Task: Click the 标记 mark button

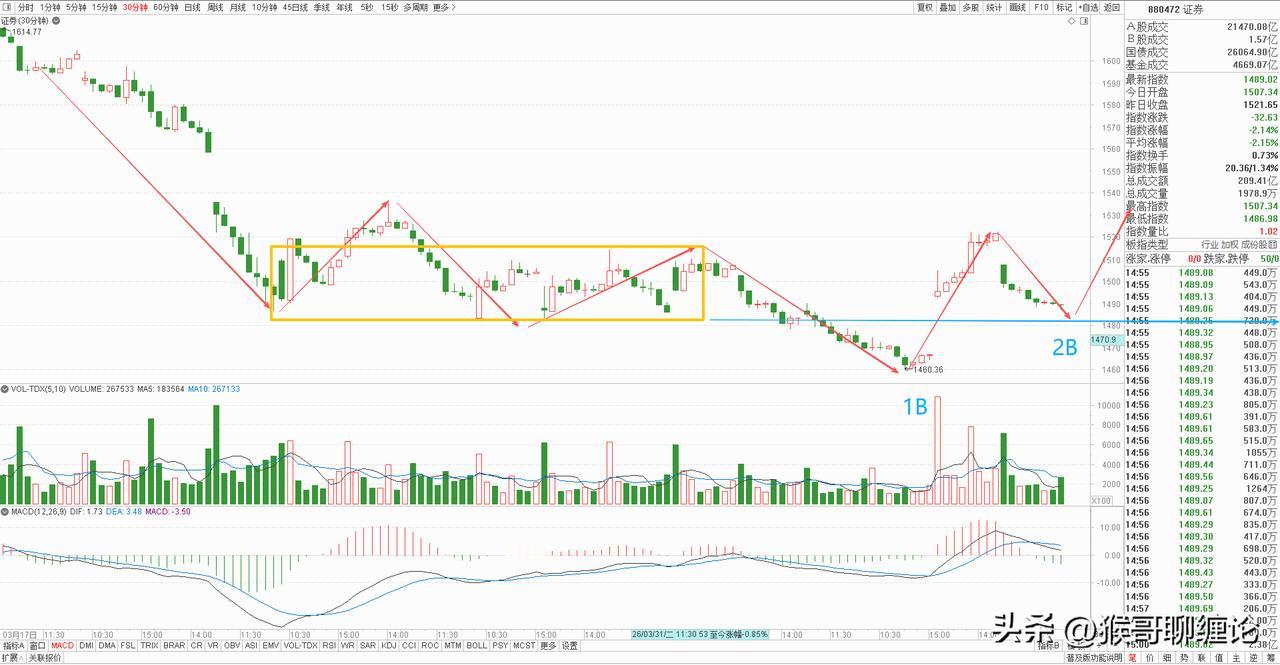Action: (1064, 7)
